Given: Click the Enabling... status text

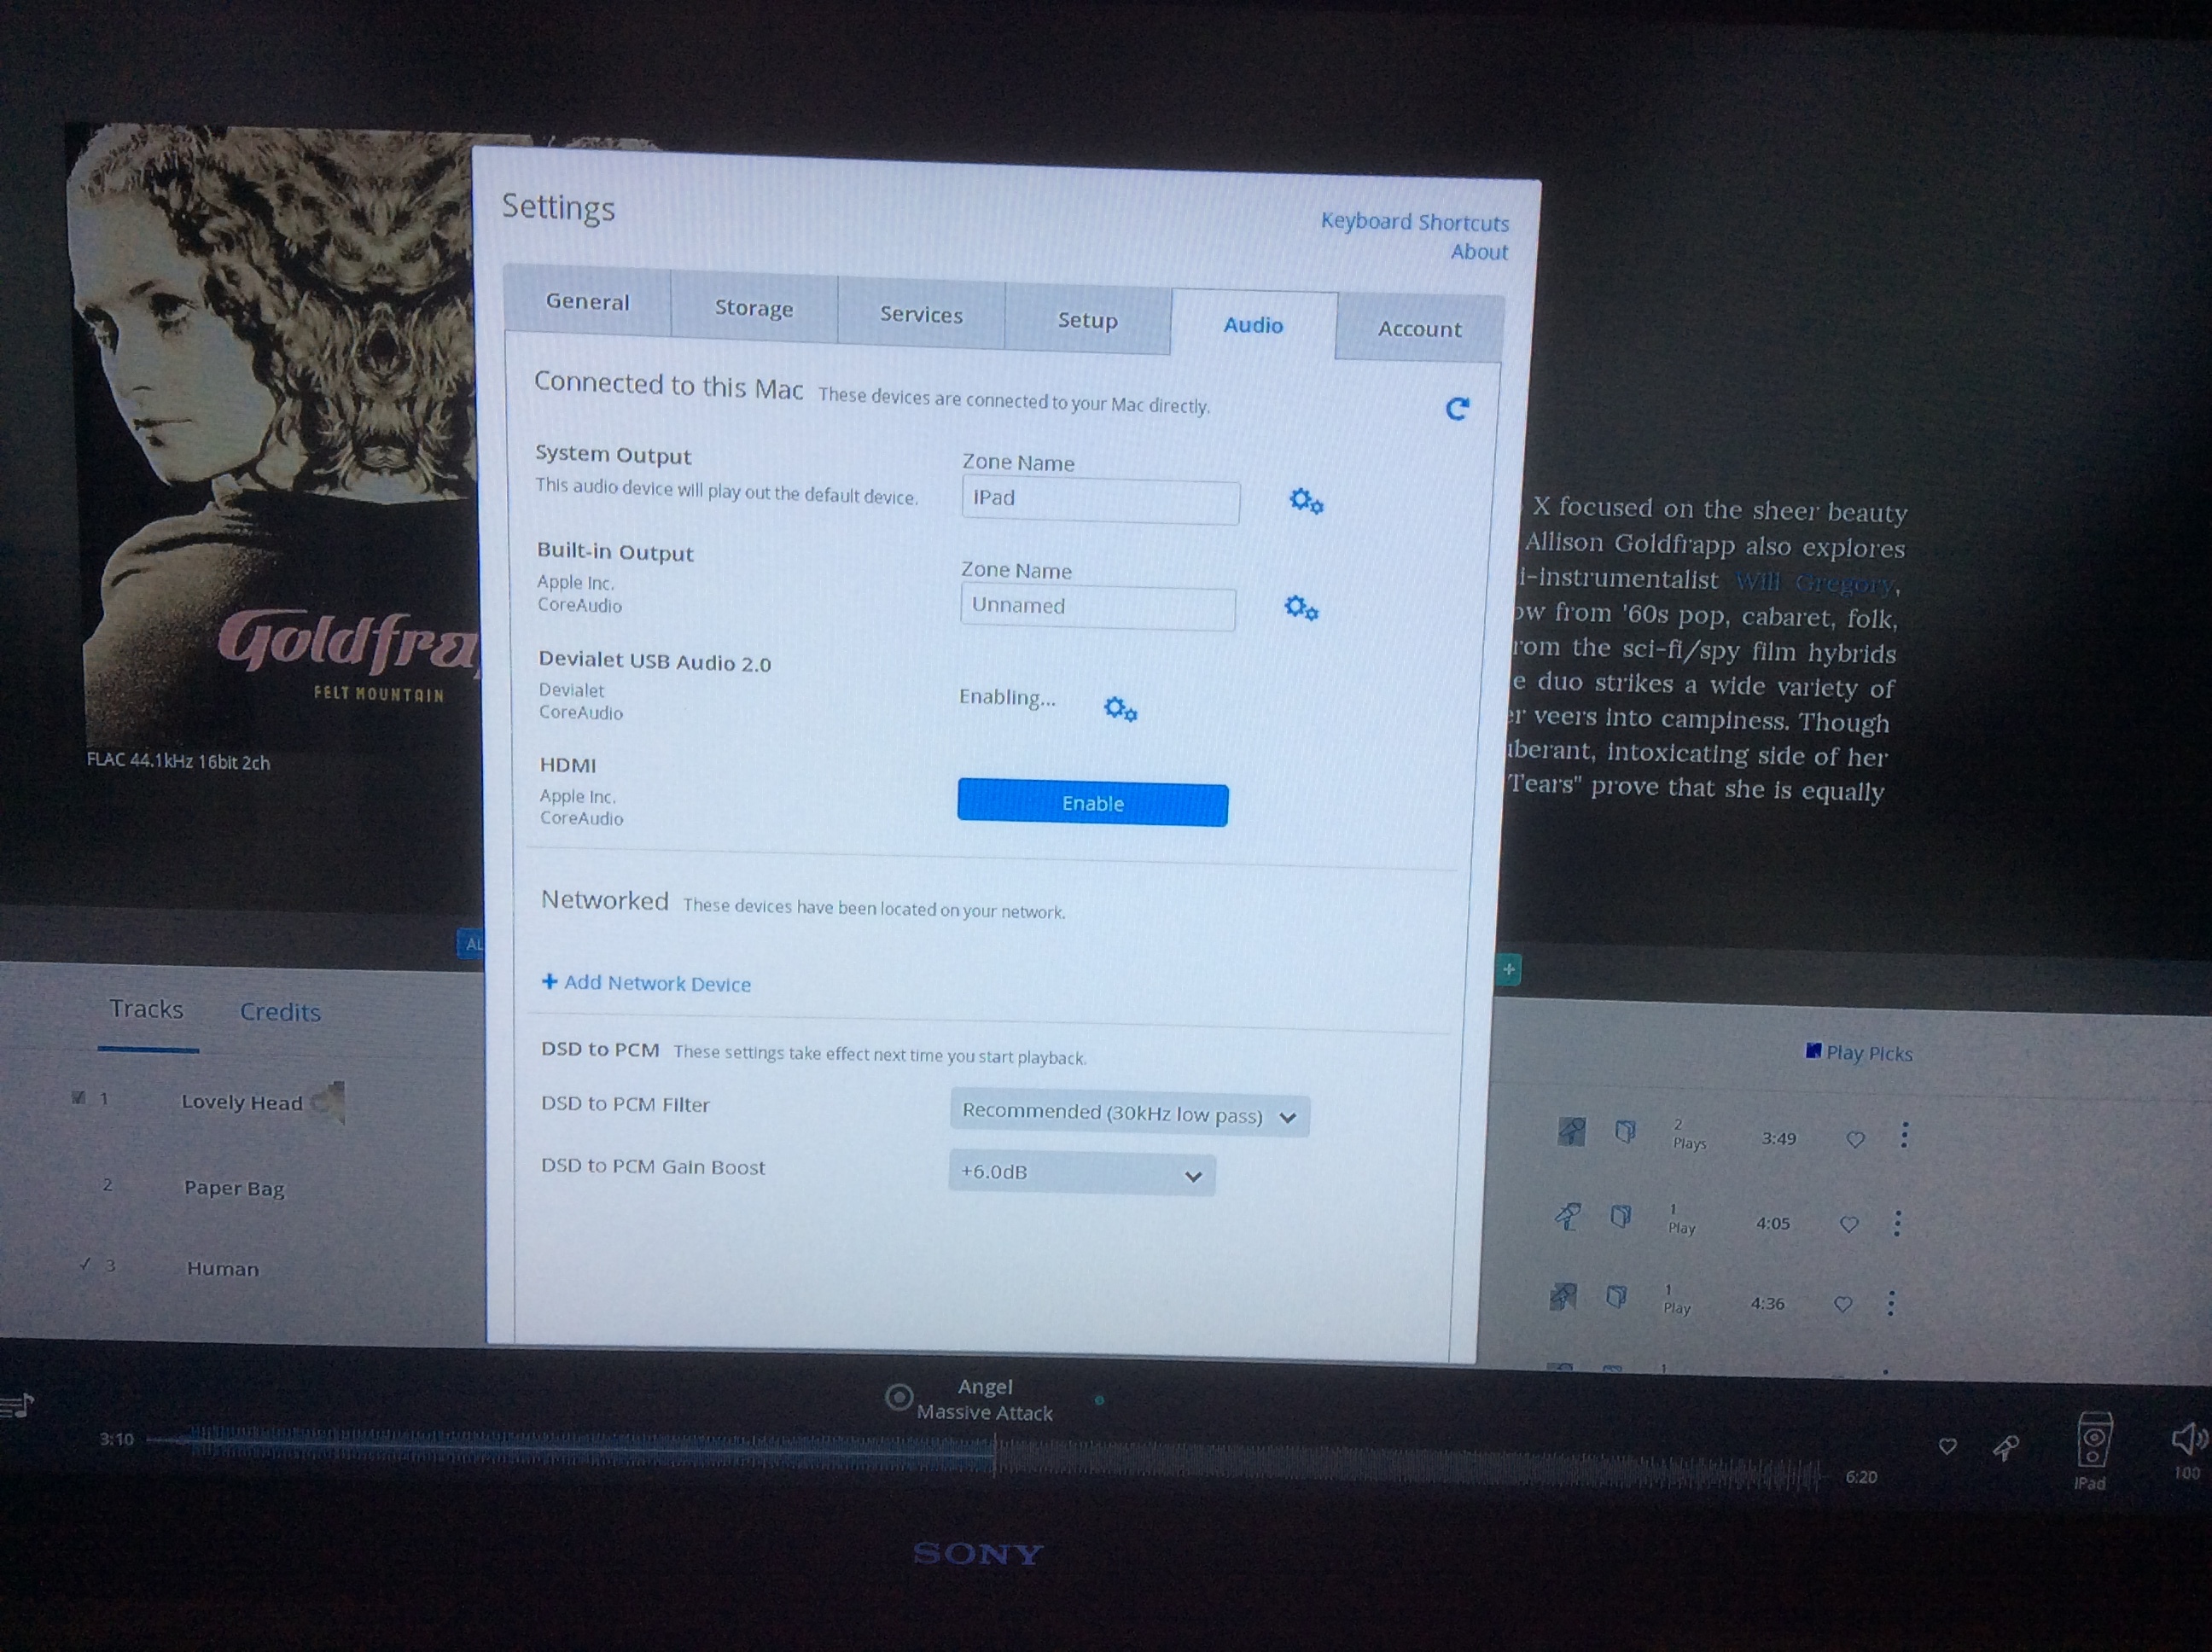Looking at the screenshot, I should pyautogui.click(x=1007, y=697).
